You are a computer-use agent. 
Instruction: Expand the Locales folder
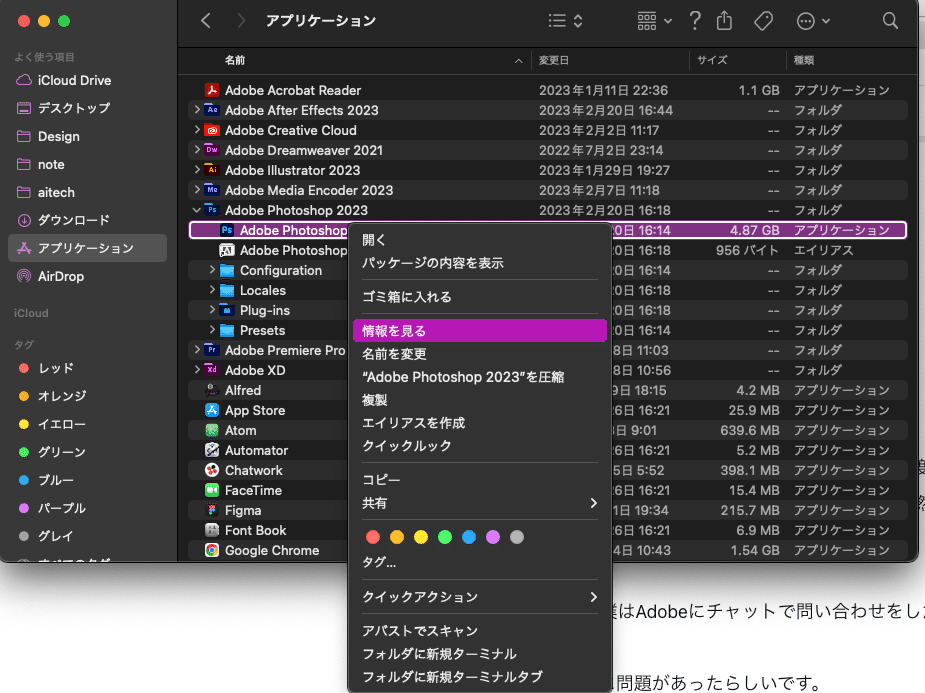212,290
